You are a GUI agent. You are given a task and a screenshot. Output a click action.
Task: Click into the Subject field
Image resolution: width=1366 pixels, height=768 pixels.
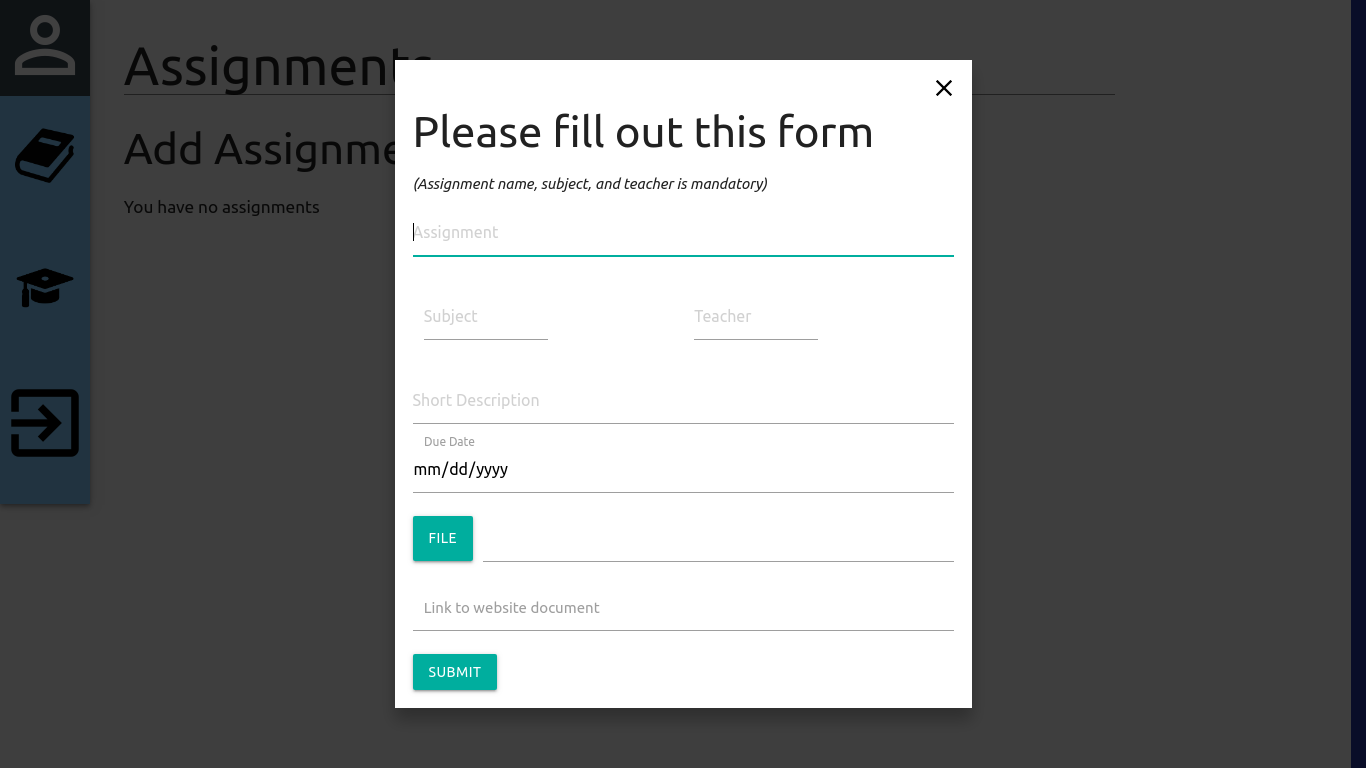[486, 317]
